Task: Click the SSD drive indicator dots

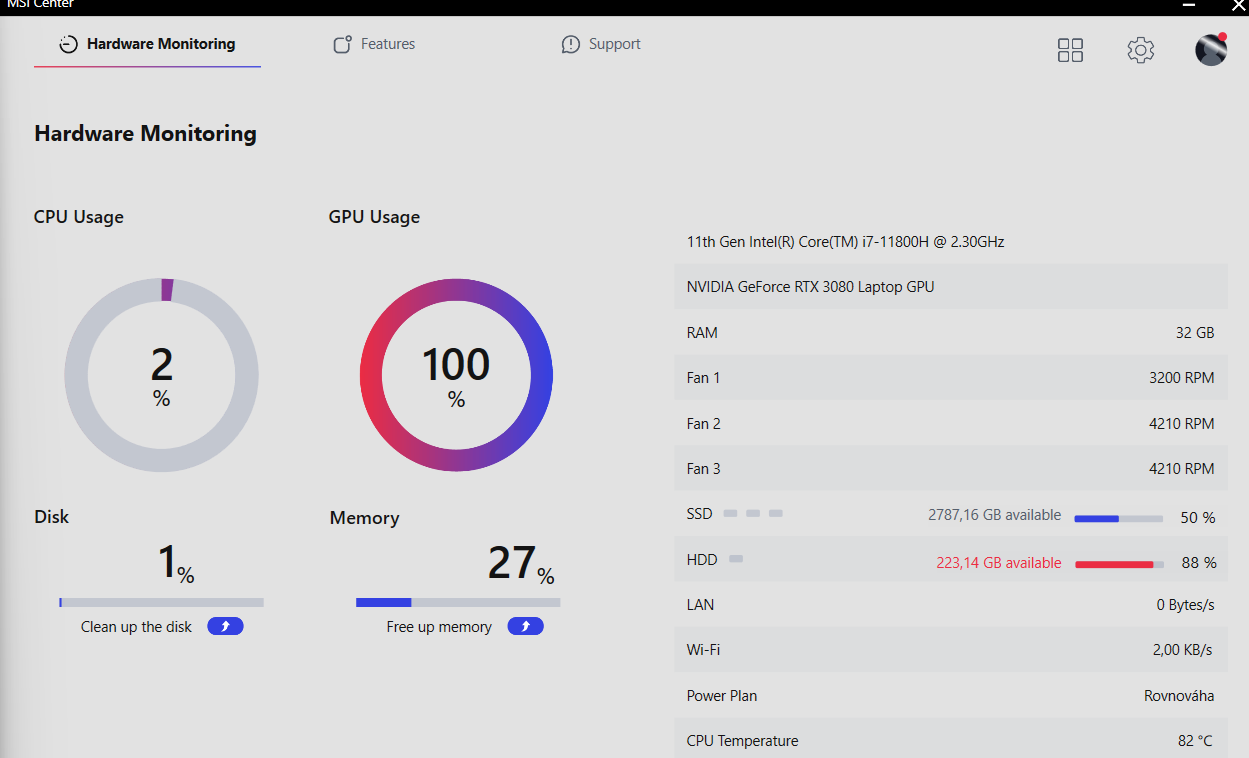Action: tap(753, 514)
